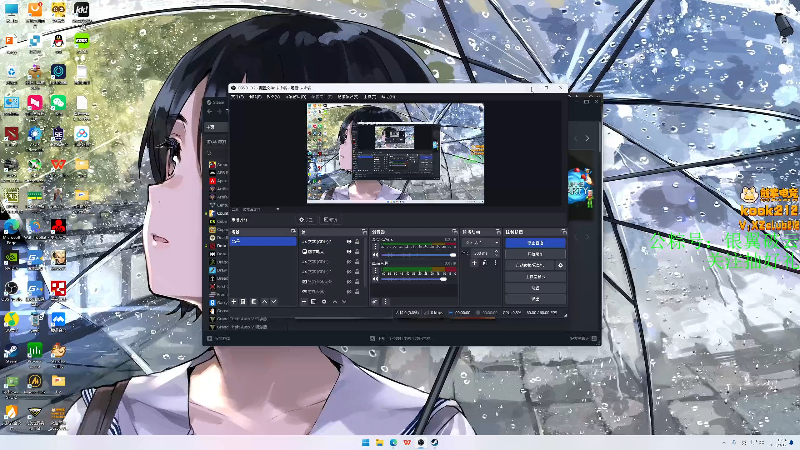Viewport: 800px width, 450px height.
Task: Open the WeChat desktop icon
Action: 58,103
